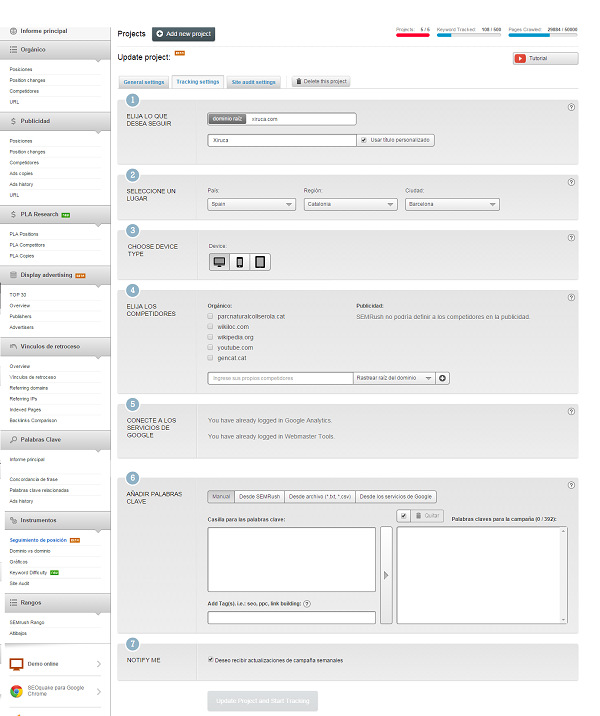Image resolution: width=600 pixels, height=716 pixels.
Task: Click the Publicidad dollar icon
Action: pyautogui.click(x=13, y=121)
